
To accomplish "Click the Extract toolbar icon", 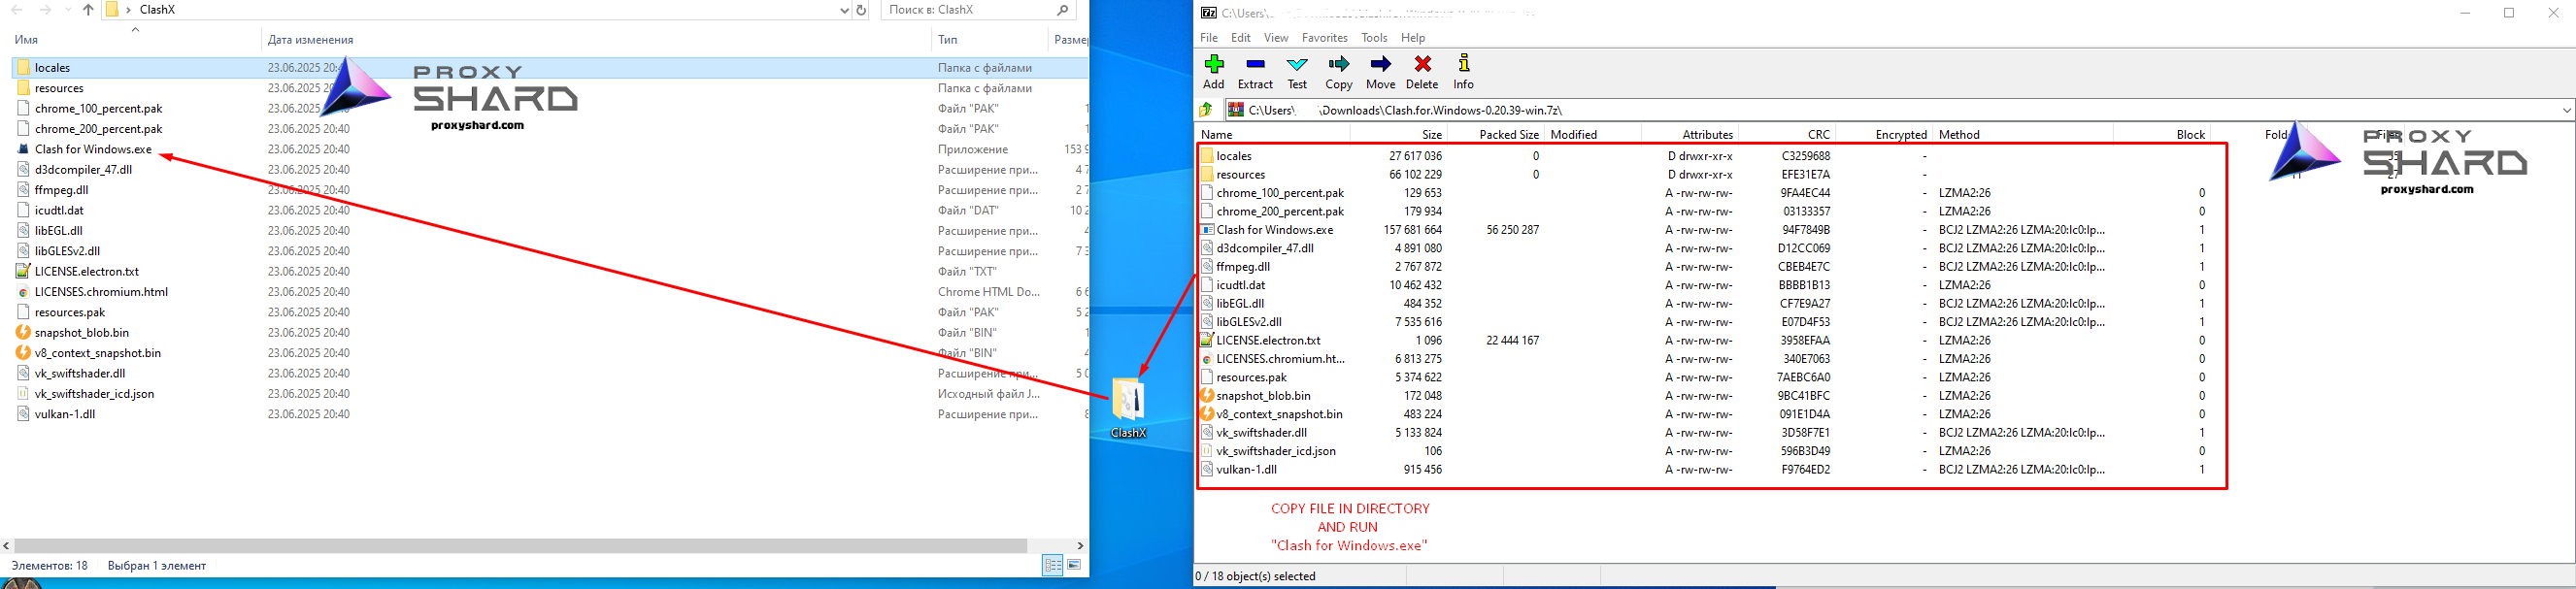I will coord(1255,71).
